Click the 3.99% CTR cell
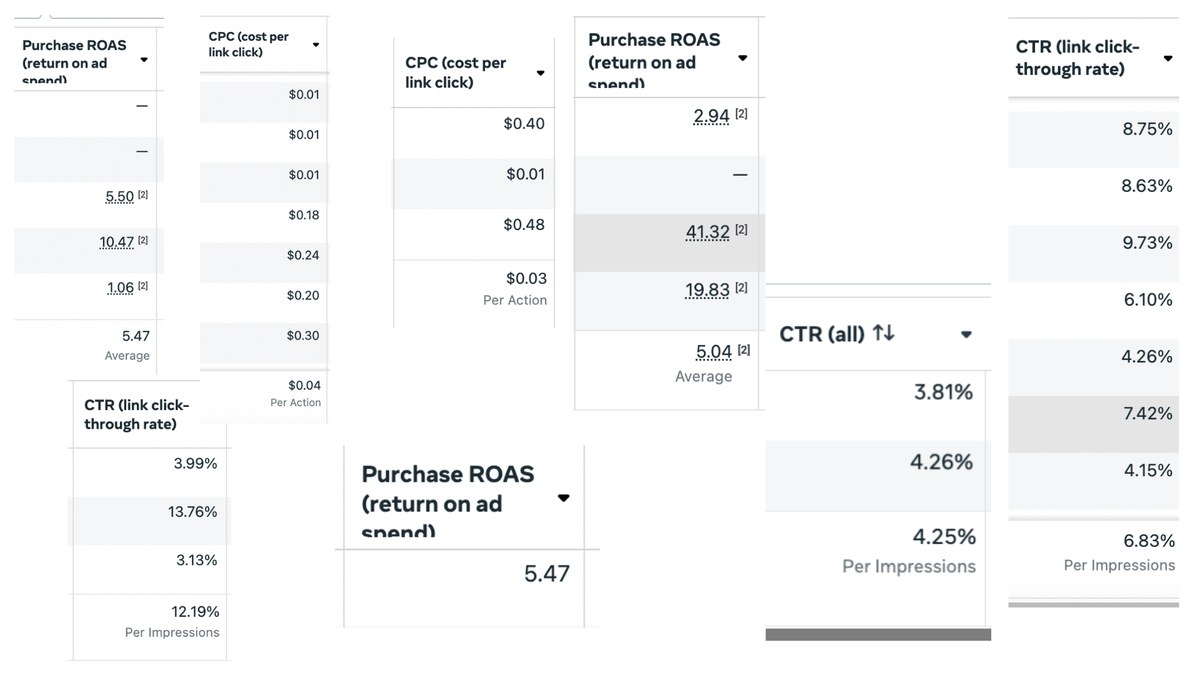The image size is (1200, 675). [195, 464]
